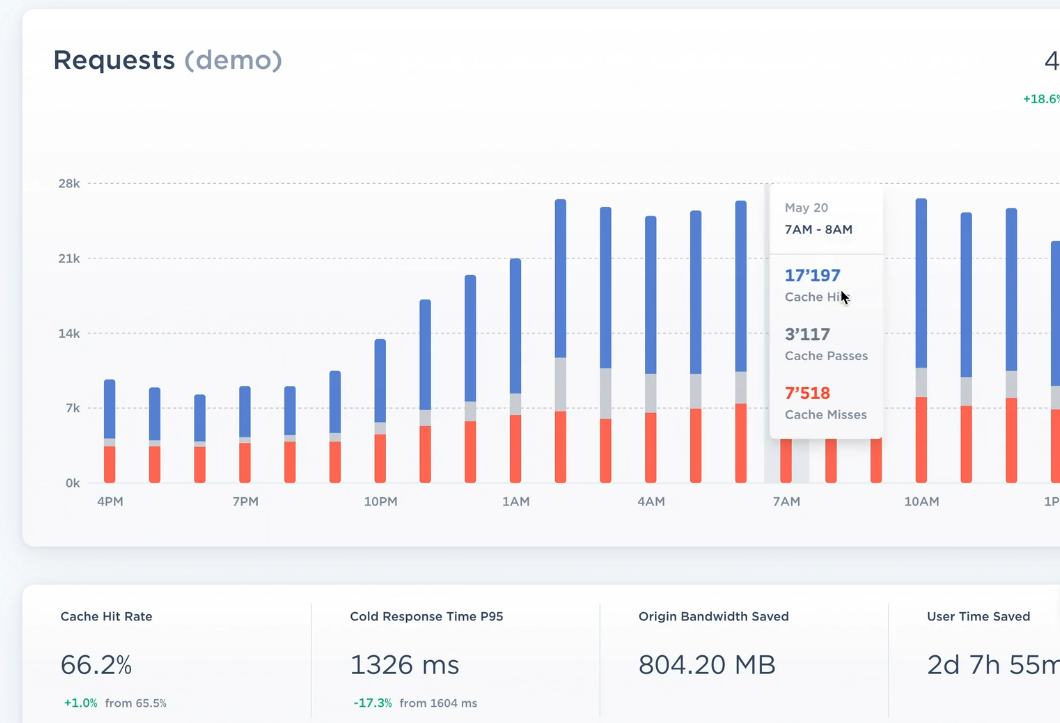Image resolution: width=1060 pixels, height=723 pixels.
Task: Select the -17.3% improvement label
Action: pyautogui.click(x=372, y=702)
